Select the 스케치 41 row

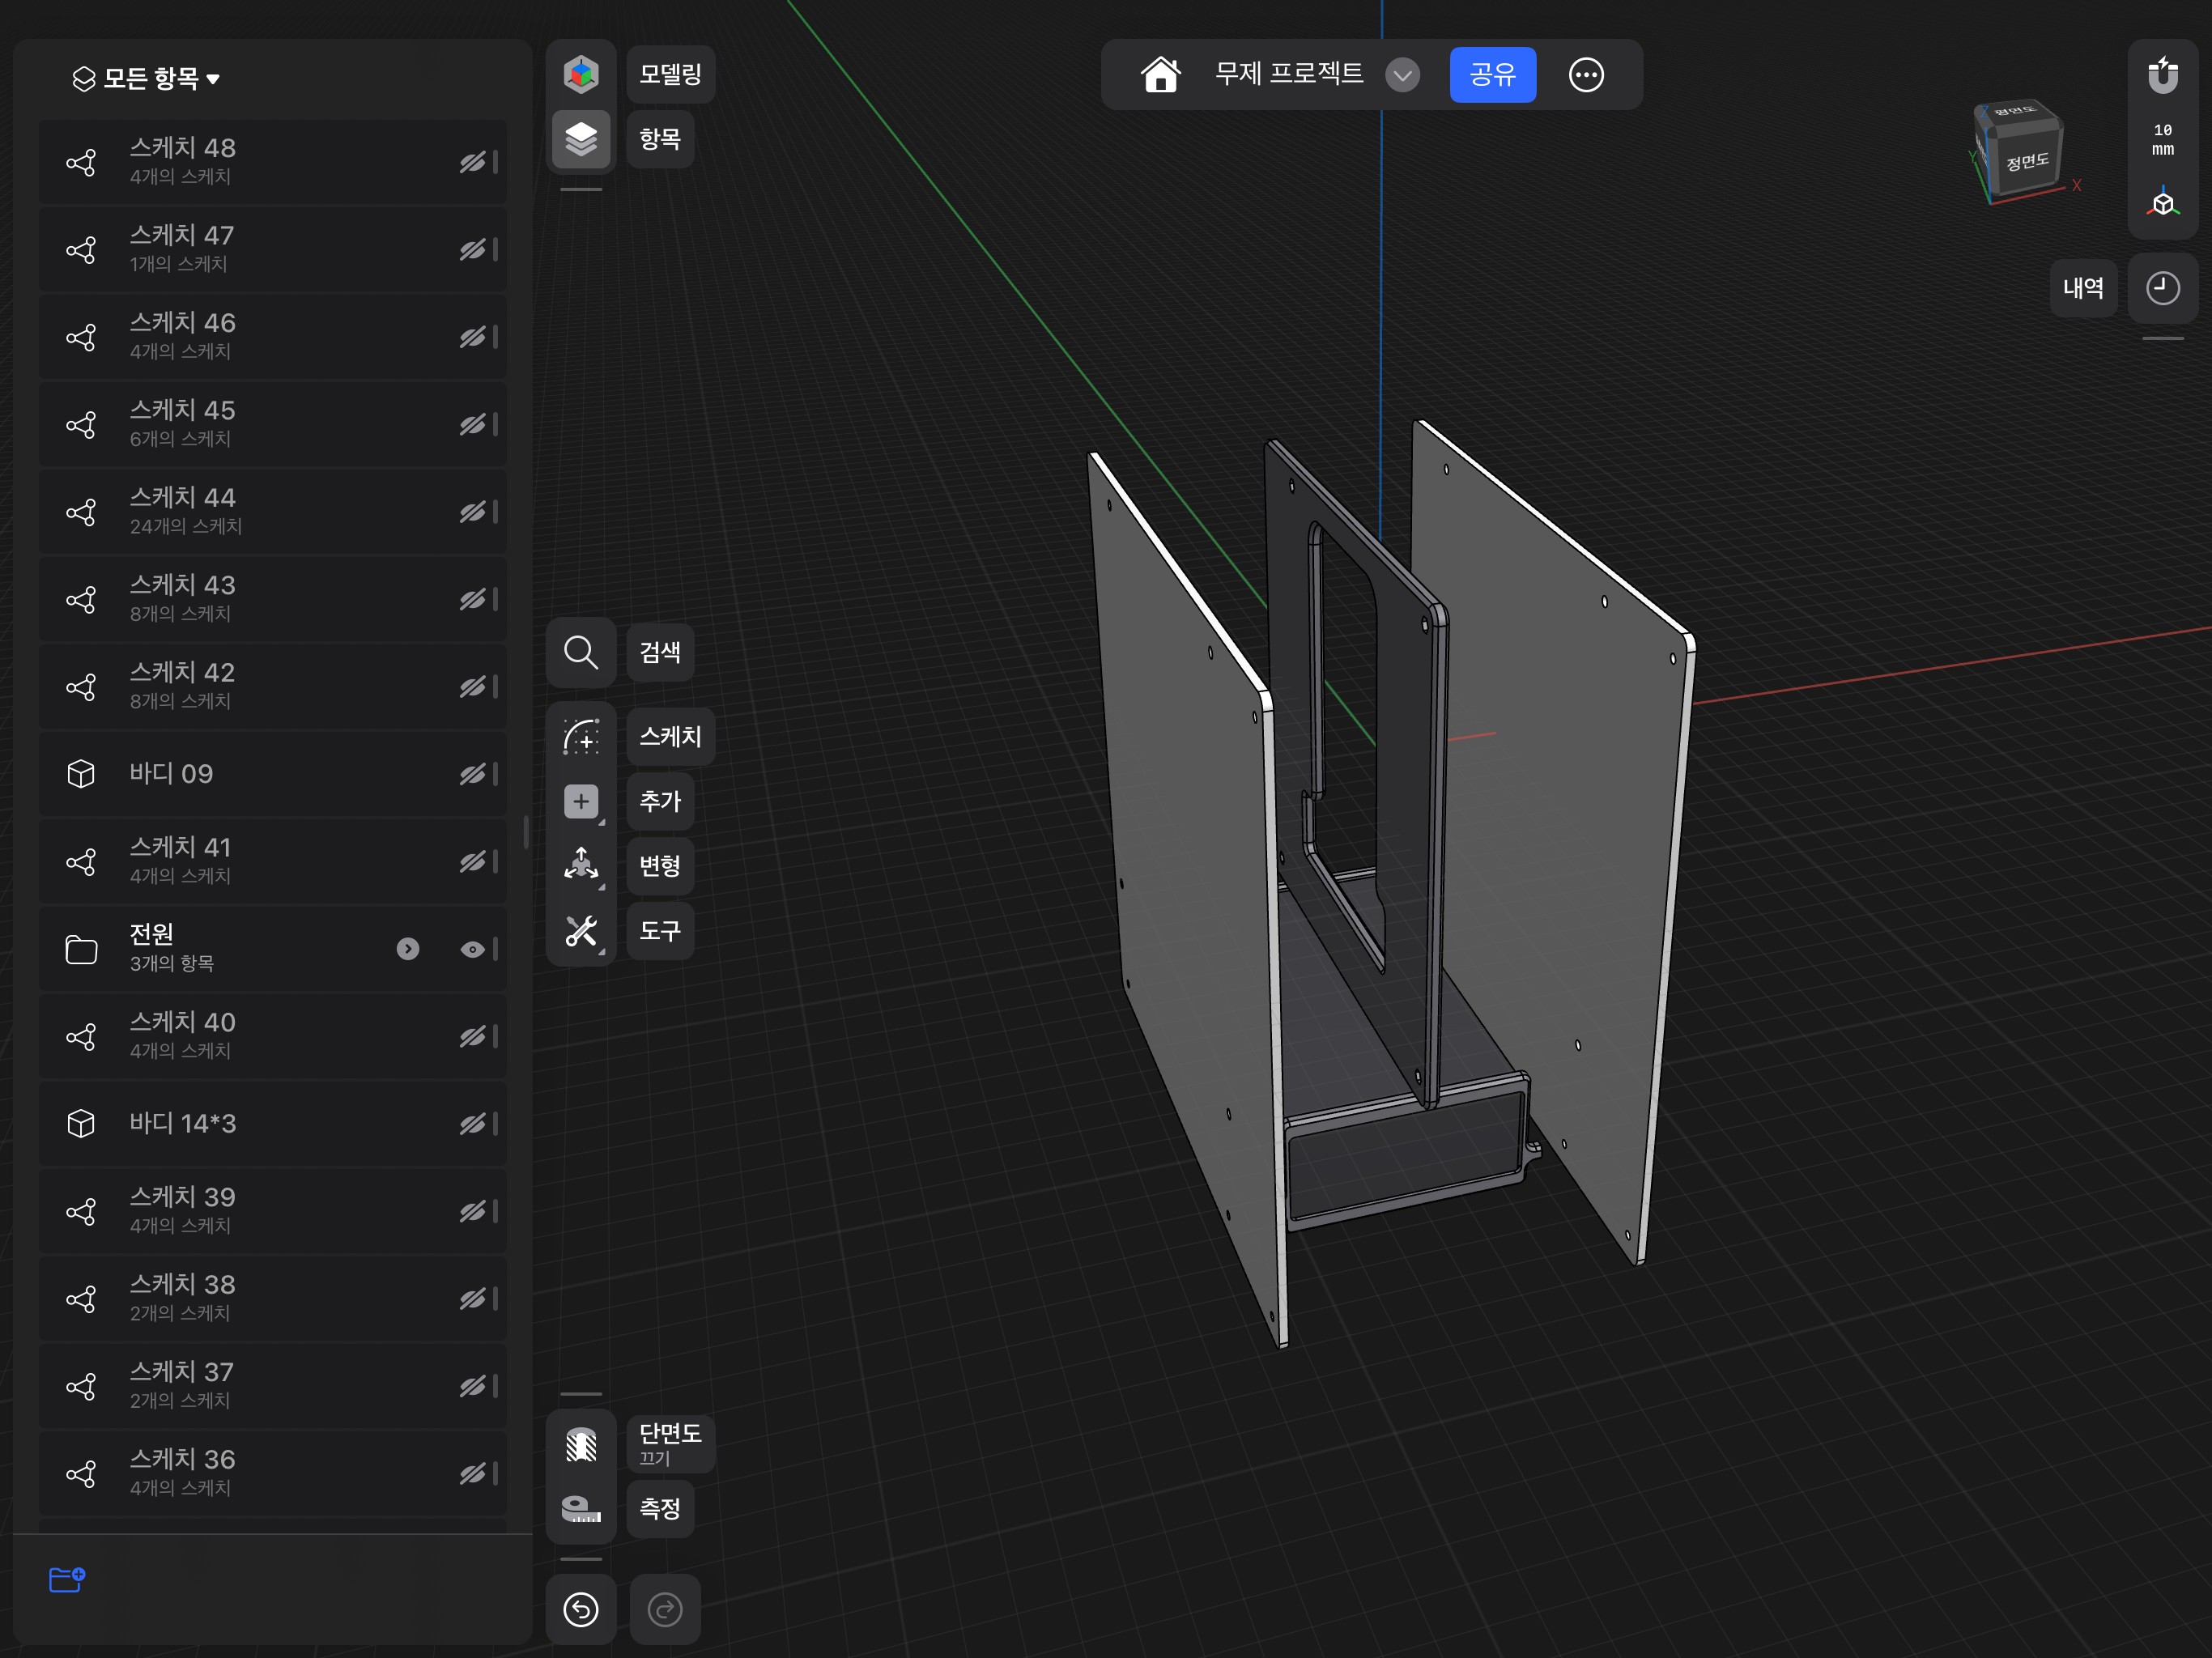point(272,862)
